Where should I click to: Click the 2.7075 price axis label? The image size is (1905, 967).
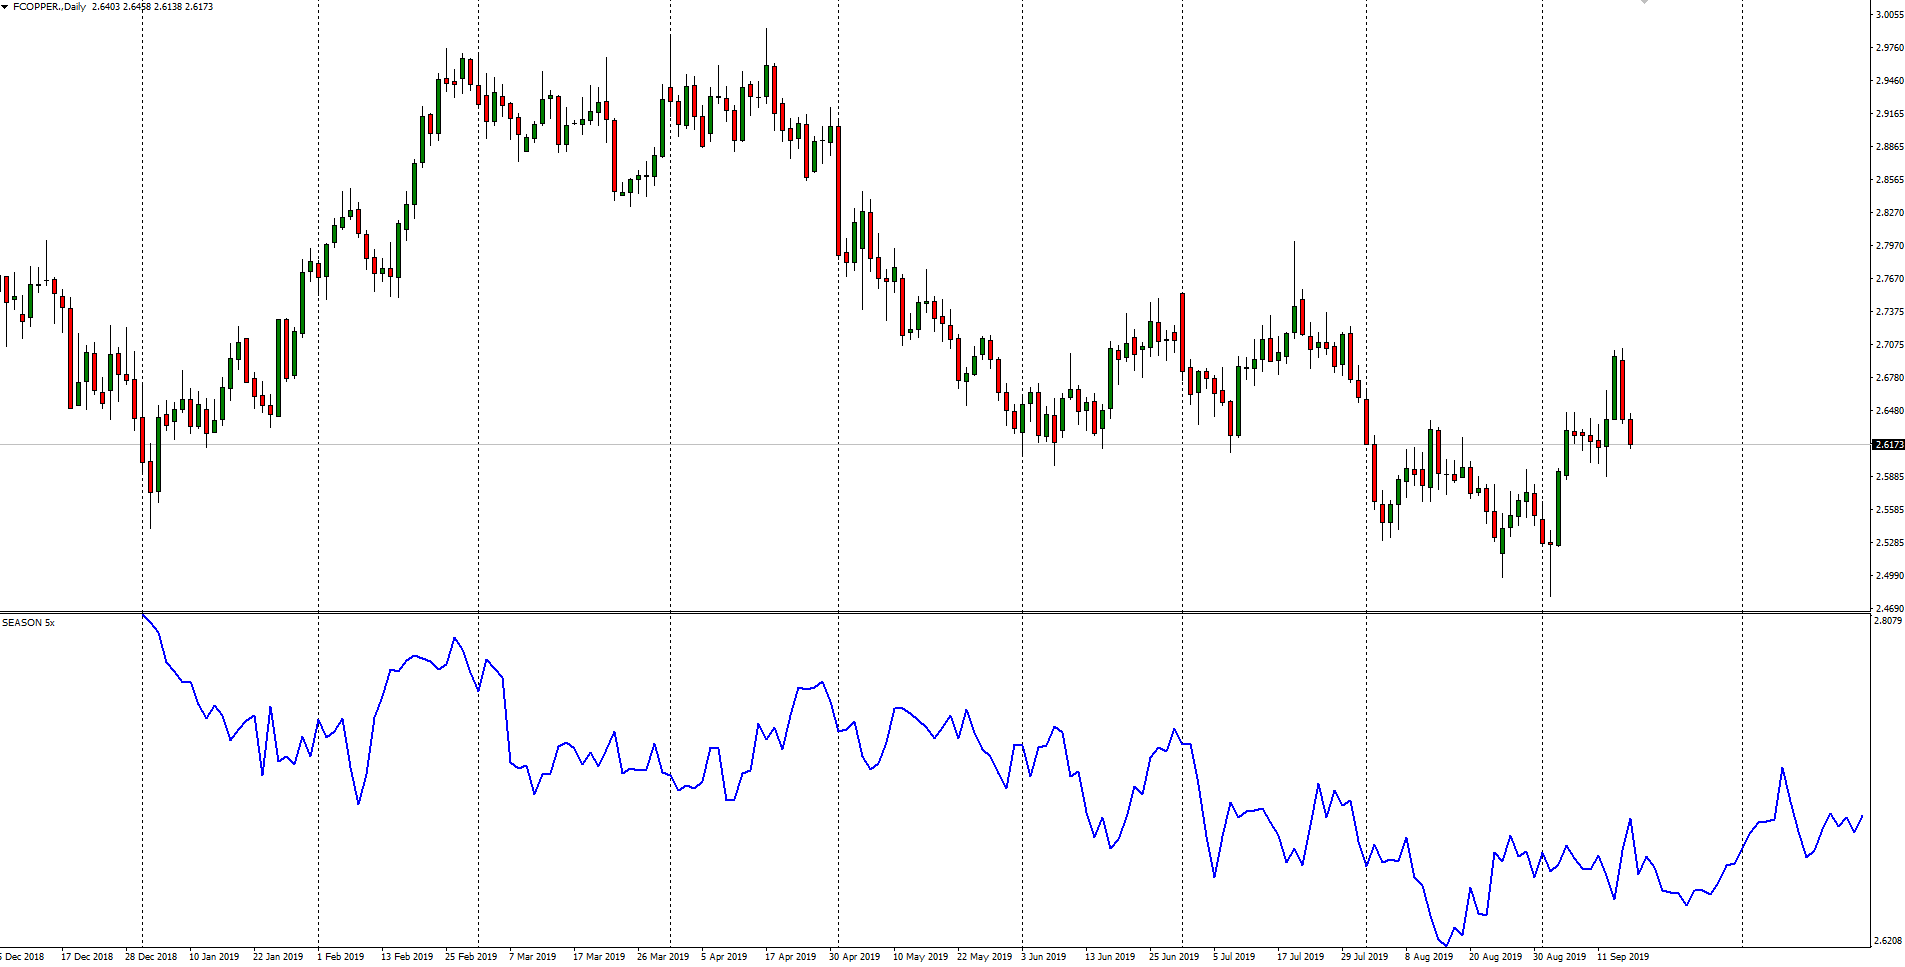pyautogui.click(x=1889, y=345)
